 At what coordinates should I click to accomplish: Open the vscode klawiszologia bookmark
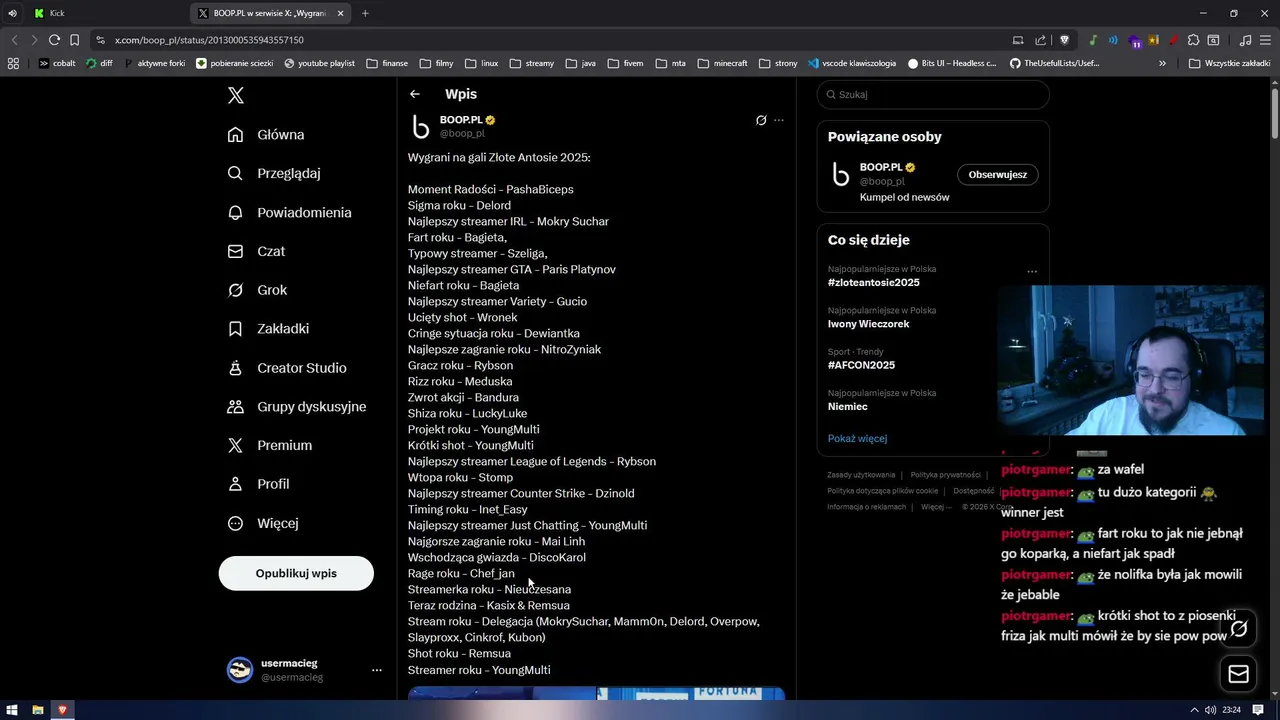852,63
